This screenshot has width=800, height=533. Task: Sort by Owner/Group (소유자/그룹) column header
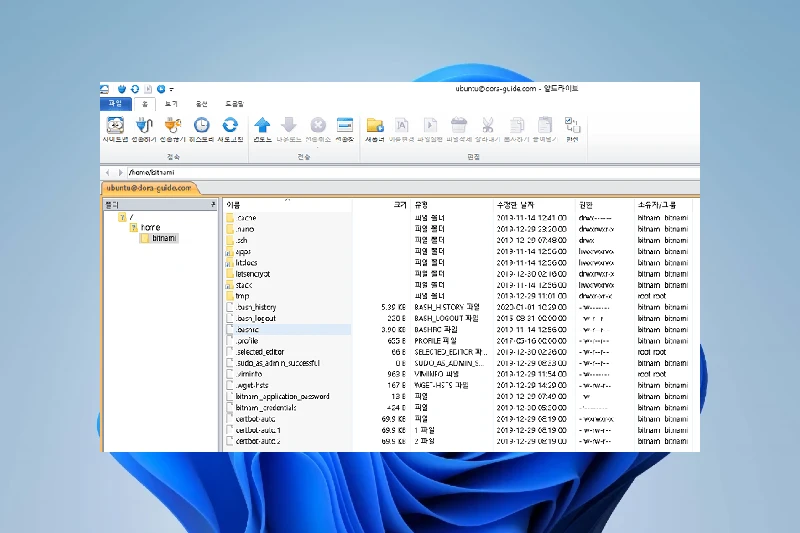click(663, 205)
